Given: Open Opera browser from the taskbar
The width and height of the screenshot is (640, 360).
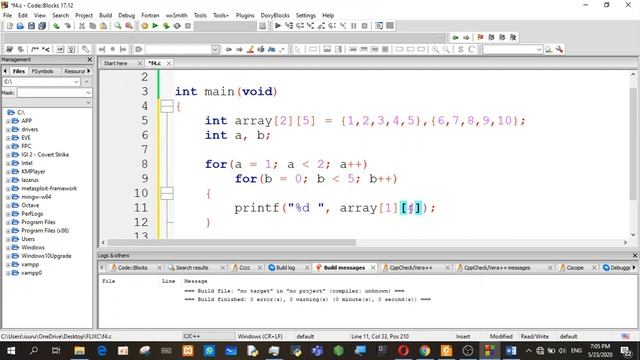Looking at the screenshot, I should [403, 351].
